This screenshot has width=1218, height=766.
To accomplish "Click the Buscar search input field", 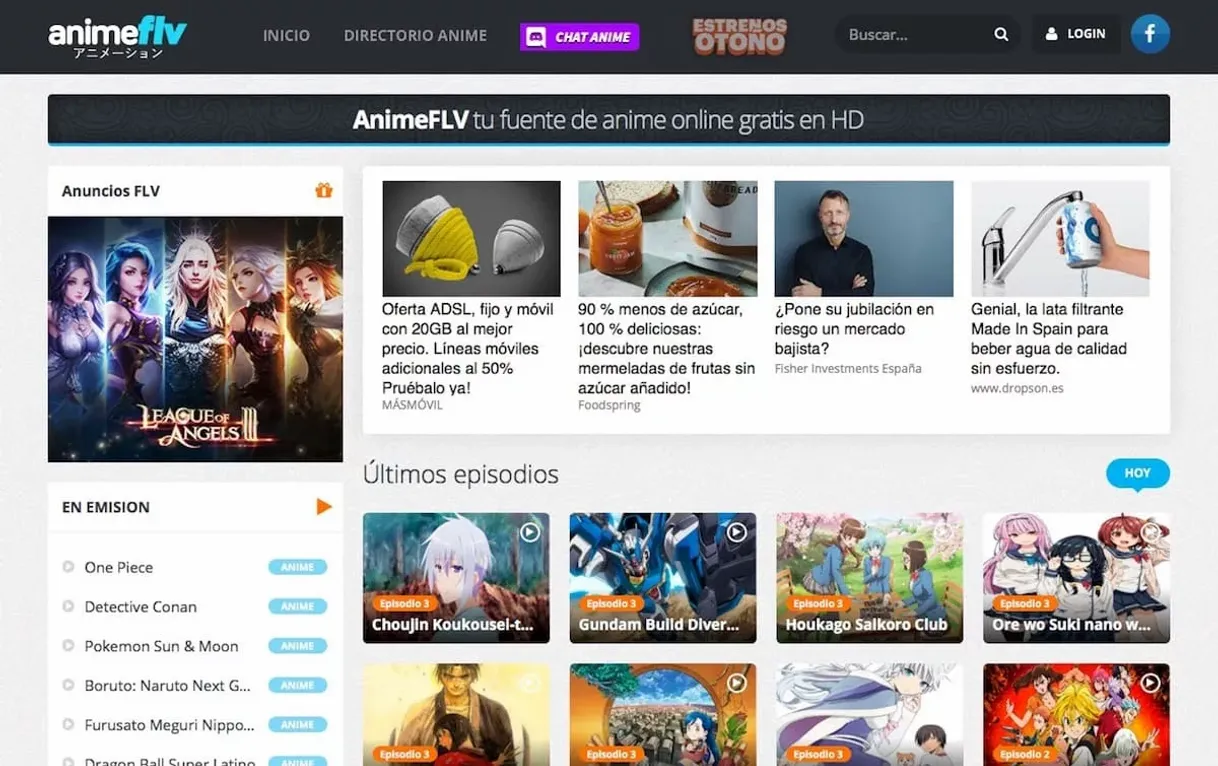I will pos(910,33).
